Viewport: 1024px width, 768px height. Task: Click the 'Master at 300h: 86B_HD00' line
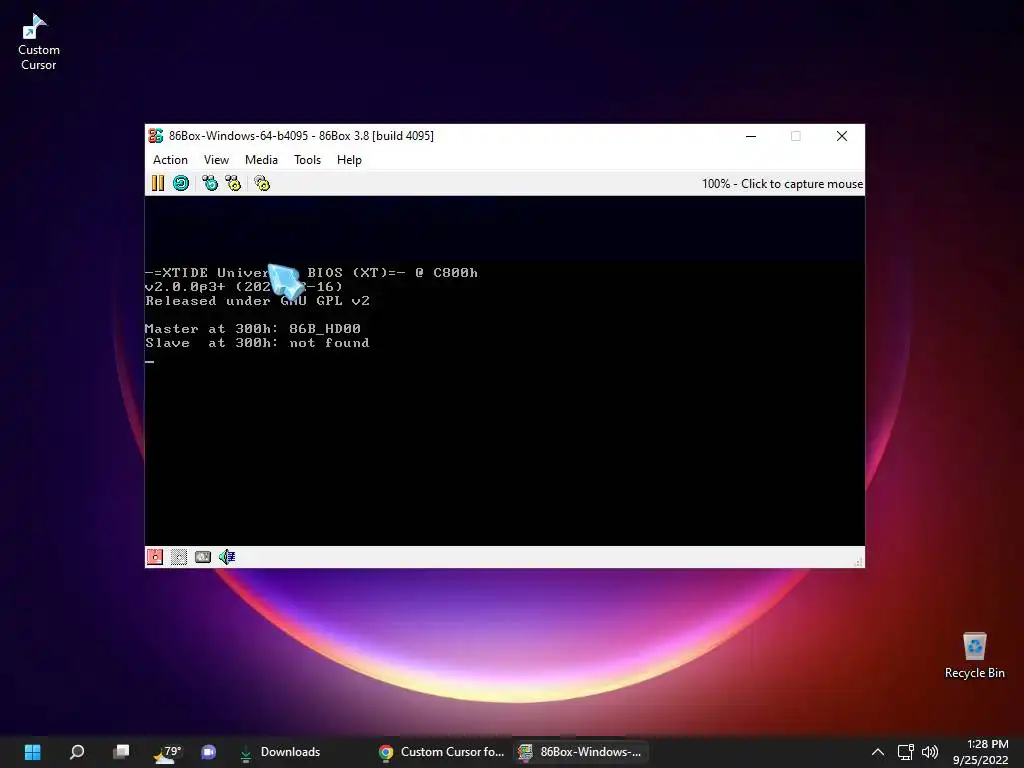pos(253,328)
